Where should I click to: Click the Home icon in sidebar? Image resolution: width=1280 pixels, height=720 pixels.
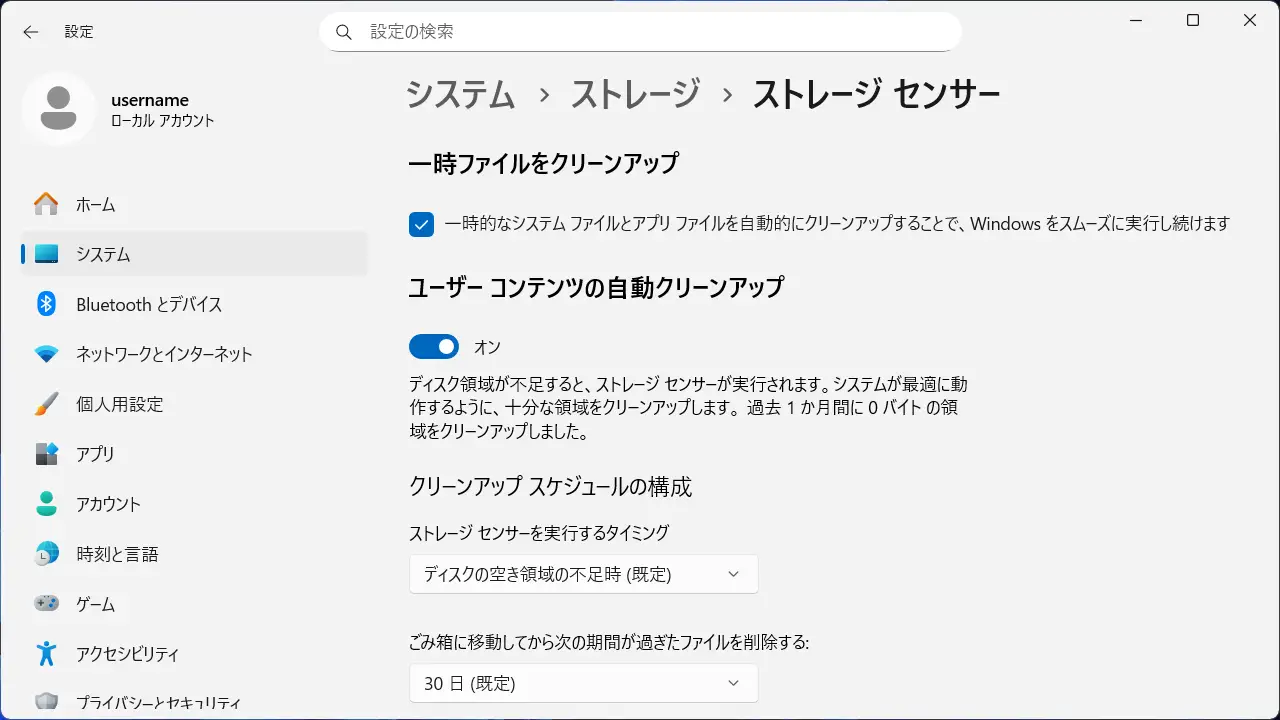[x=46, y=204]
